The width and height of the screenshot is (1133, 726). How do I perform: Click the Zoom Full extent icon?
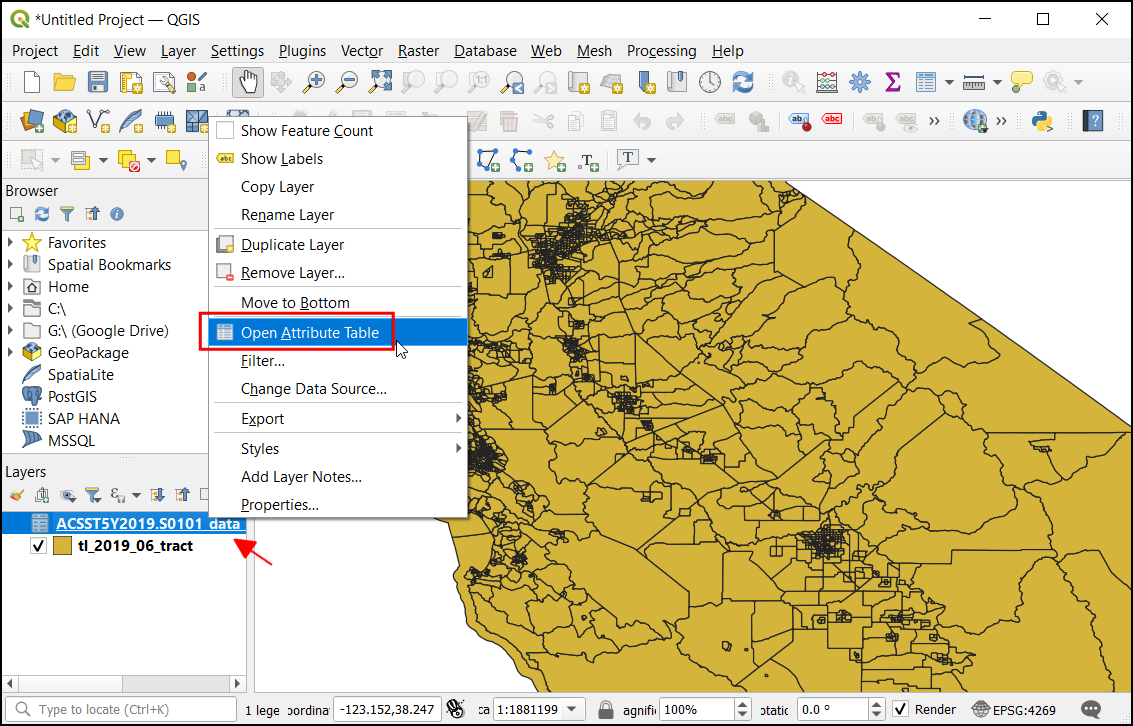click(x=381, y=82)
